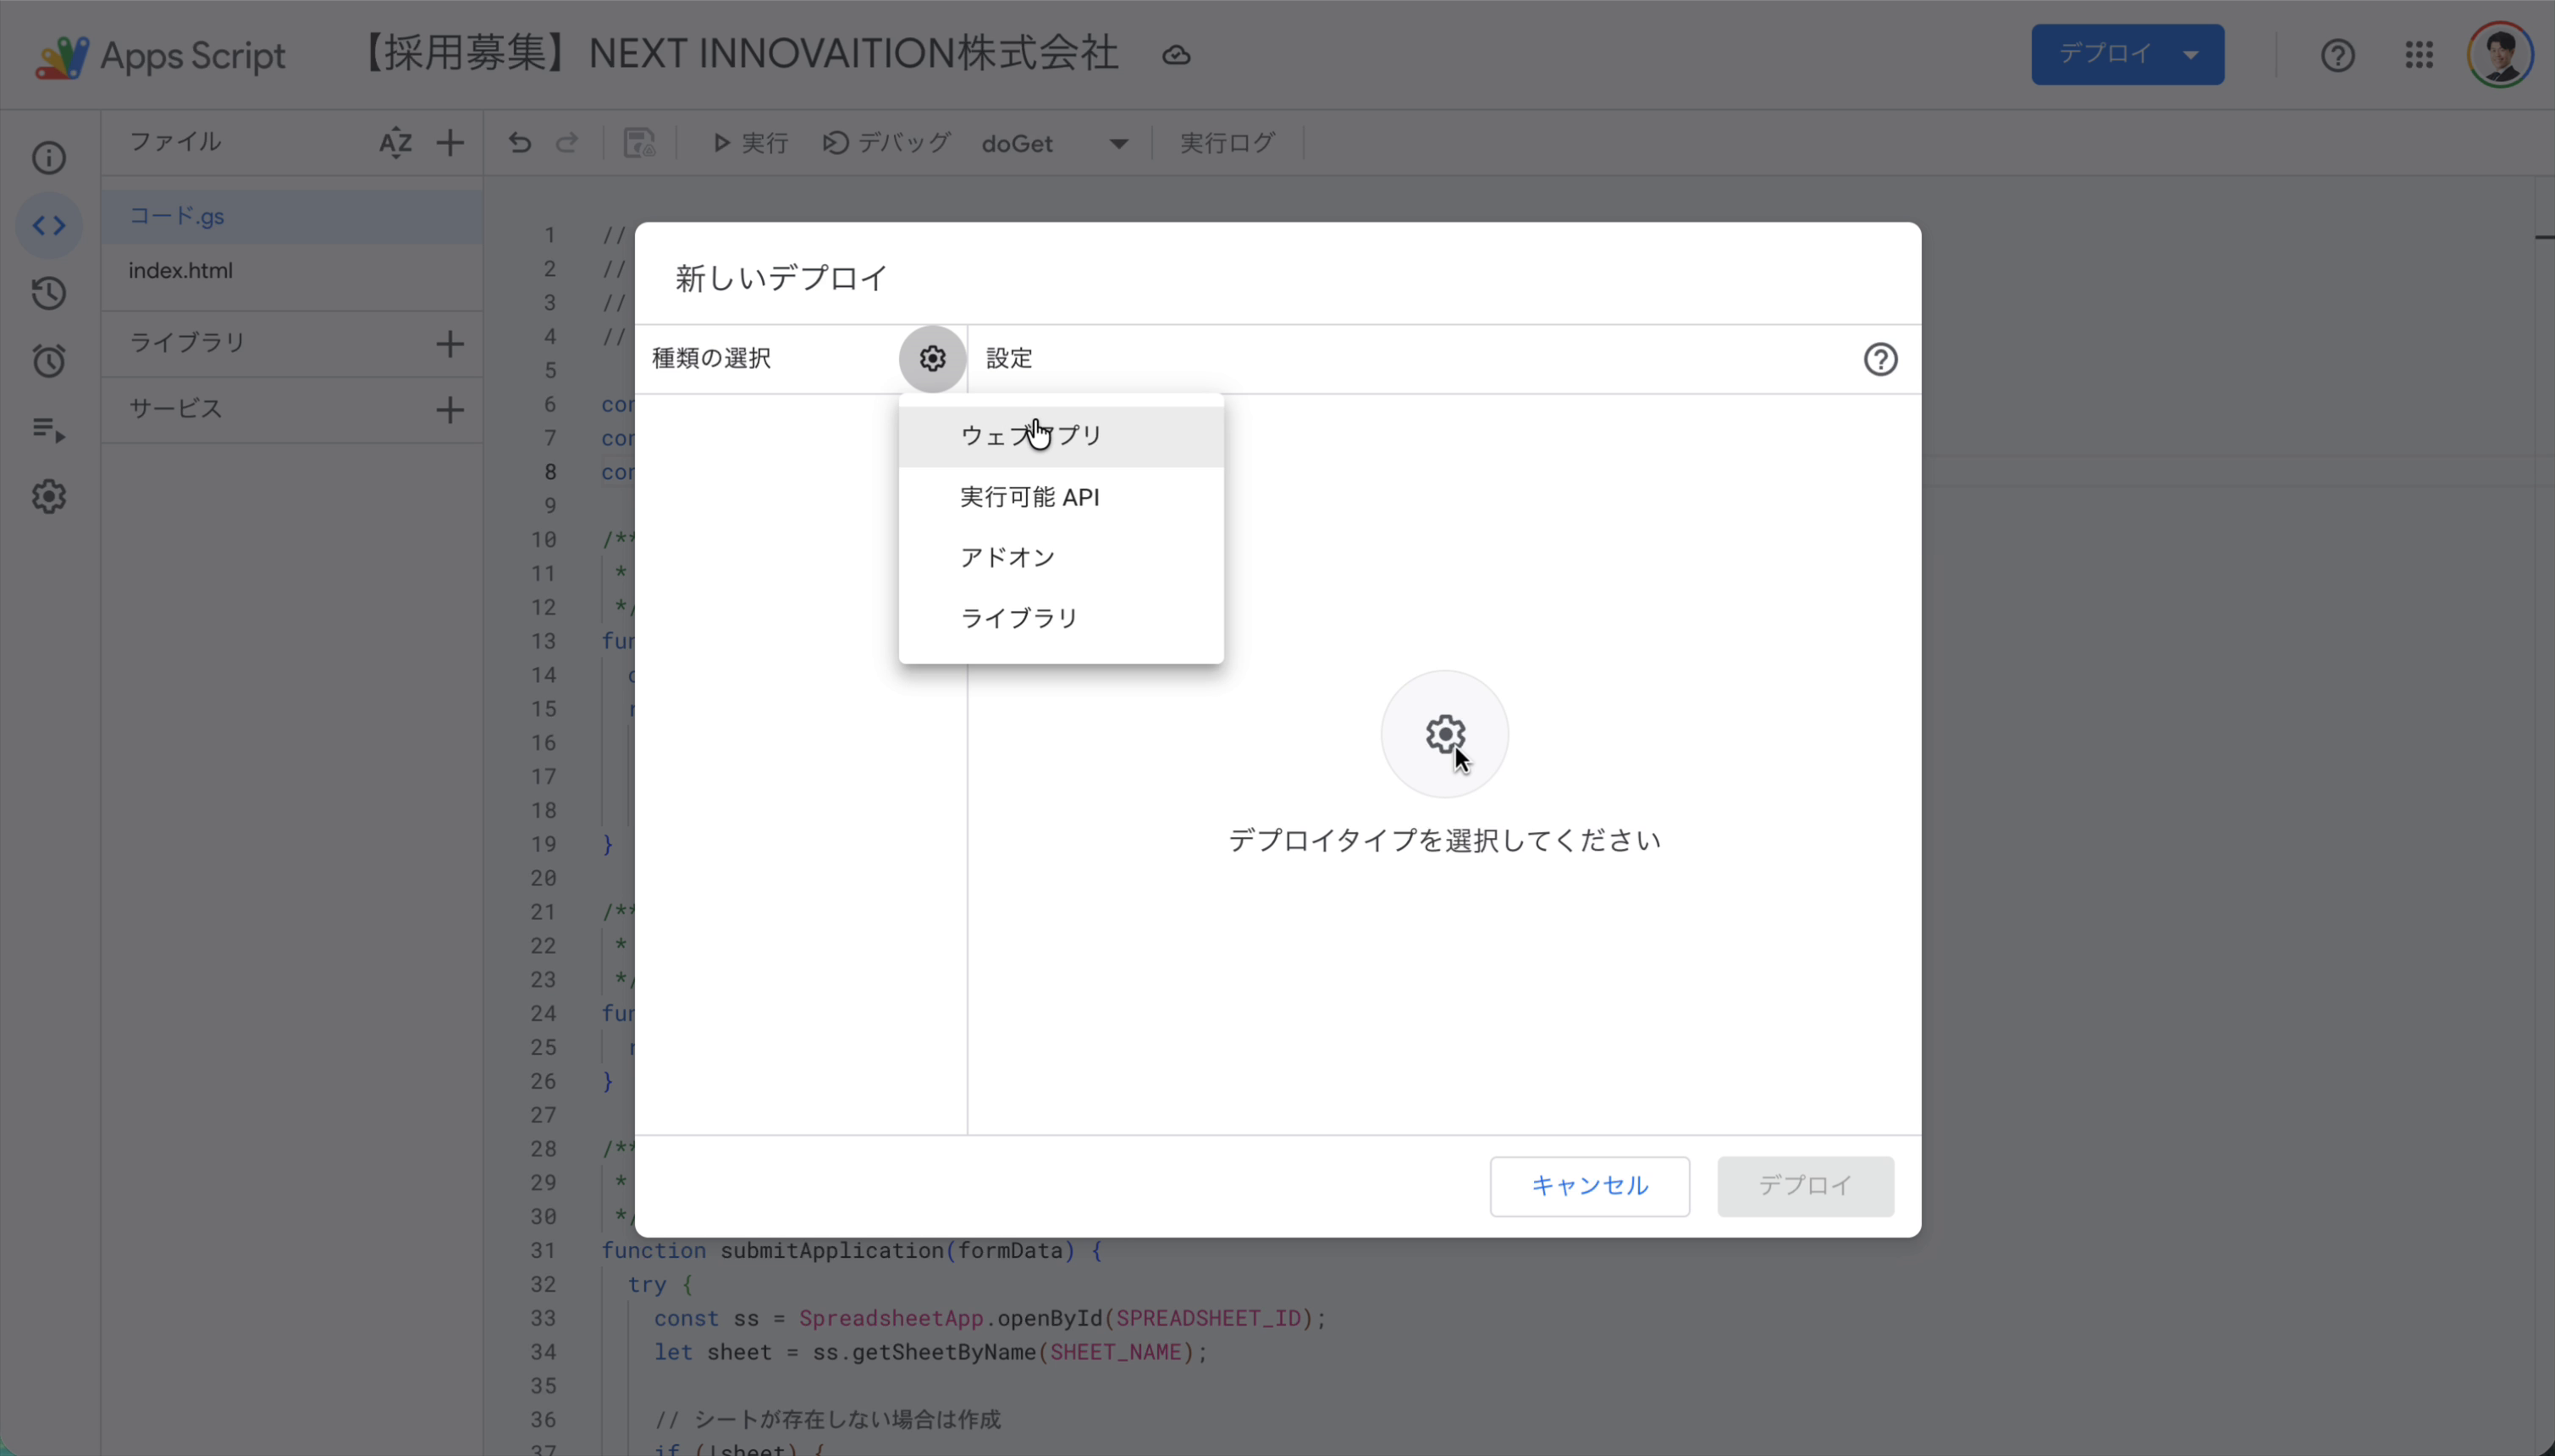The height and width of the screenshot is (1456, 2555).
Task: Click the Undo icon in the toolbar
Action: pos(517,143)
